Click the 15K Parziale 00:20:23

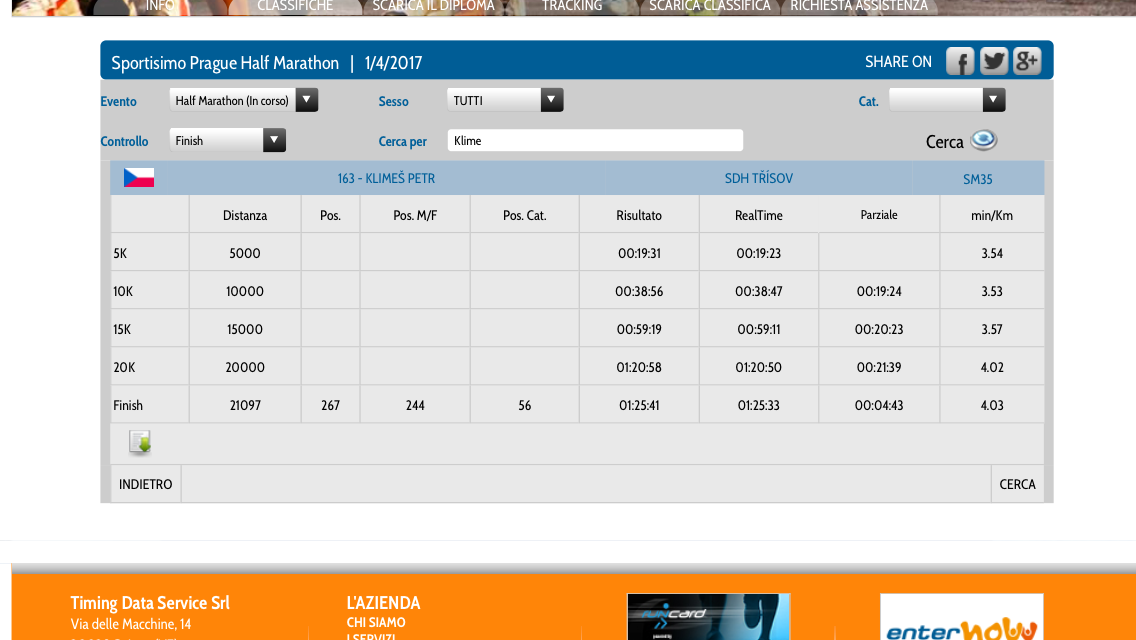tap(879, 329)
